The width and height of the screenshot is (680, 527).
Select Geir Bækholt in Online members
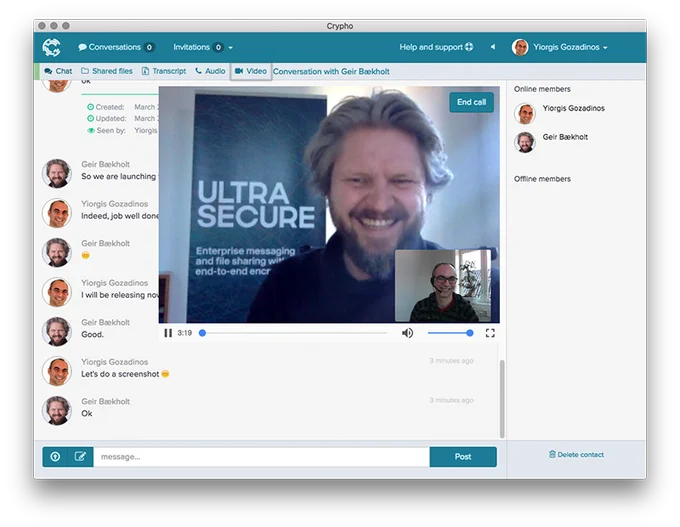tap(565, 137)
